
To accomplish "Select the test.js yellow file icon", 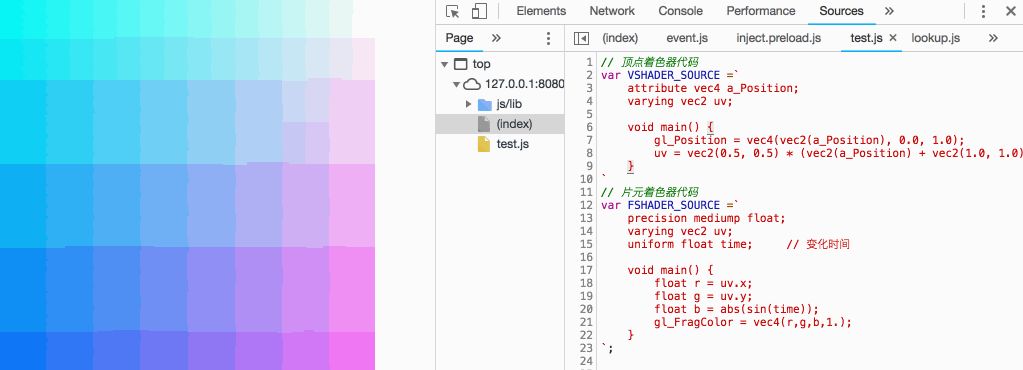I will pos(483,144).
